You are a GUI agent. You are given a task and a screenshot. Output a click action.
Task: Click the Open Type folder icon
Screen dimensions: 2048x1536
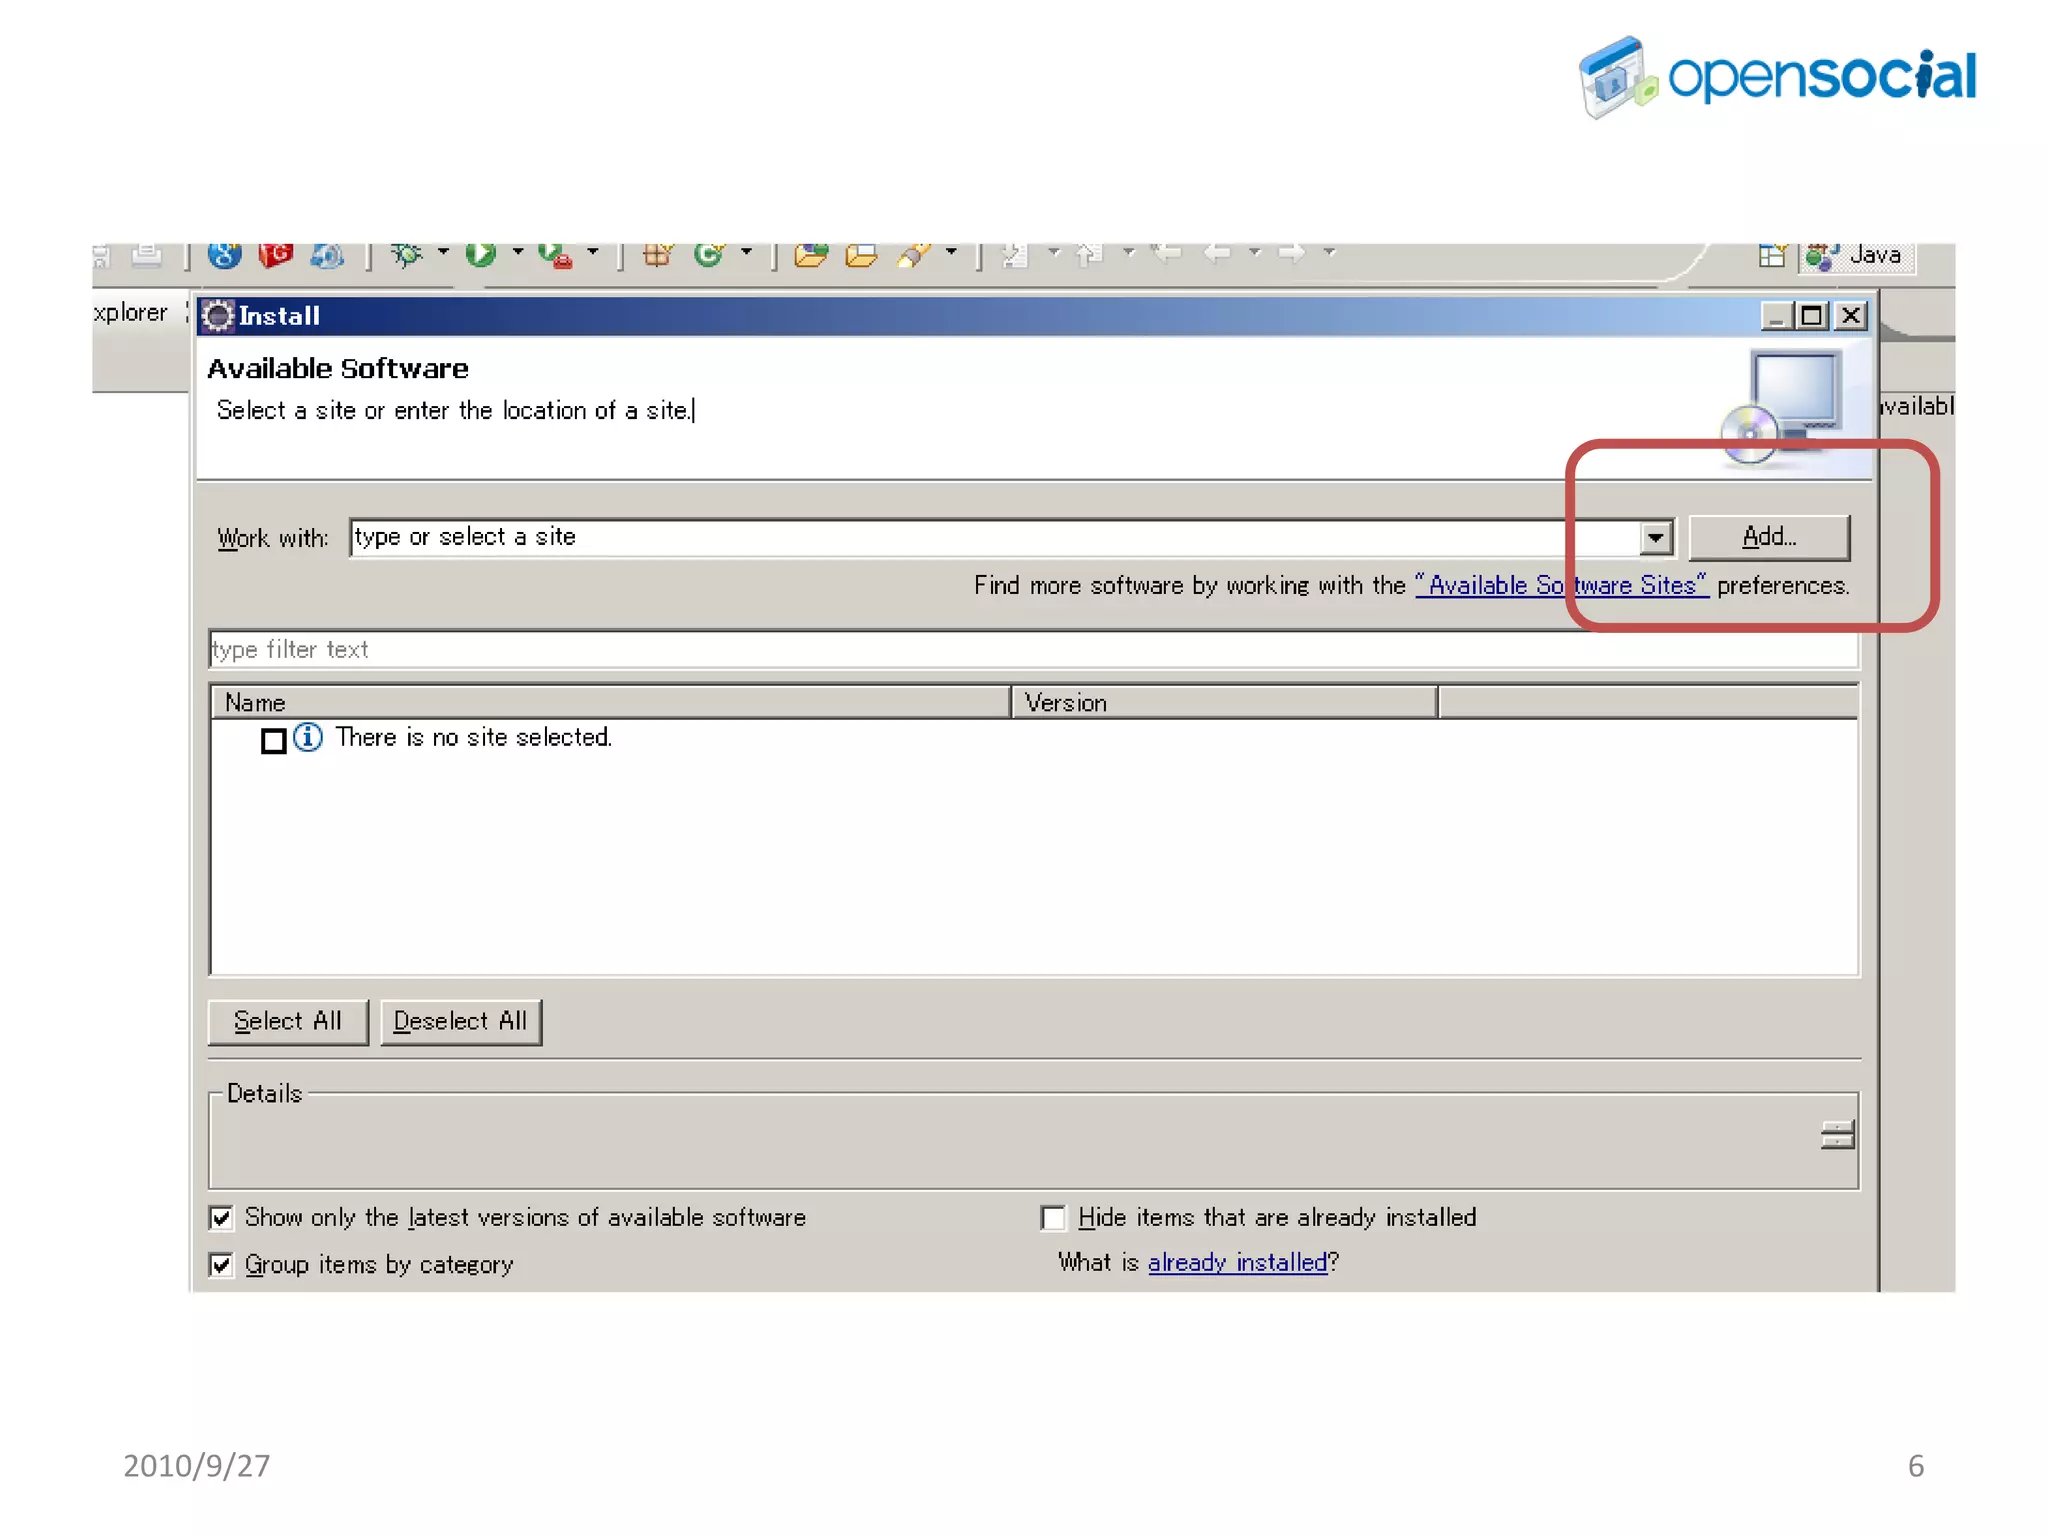pyautogui.click(x=810, y=255)
